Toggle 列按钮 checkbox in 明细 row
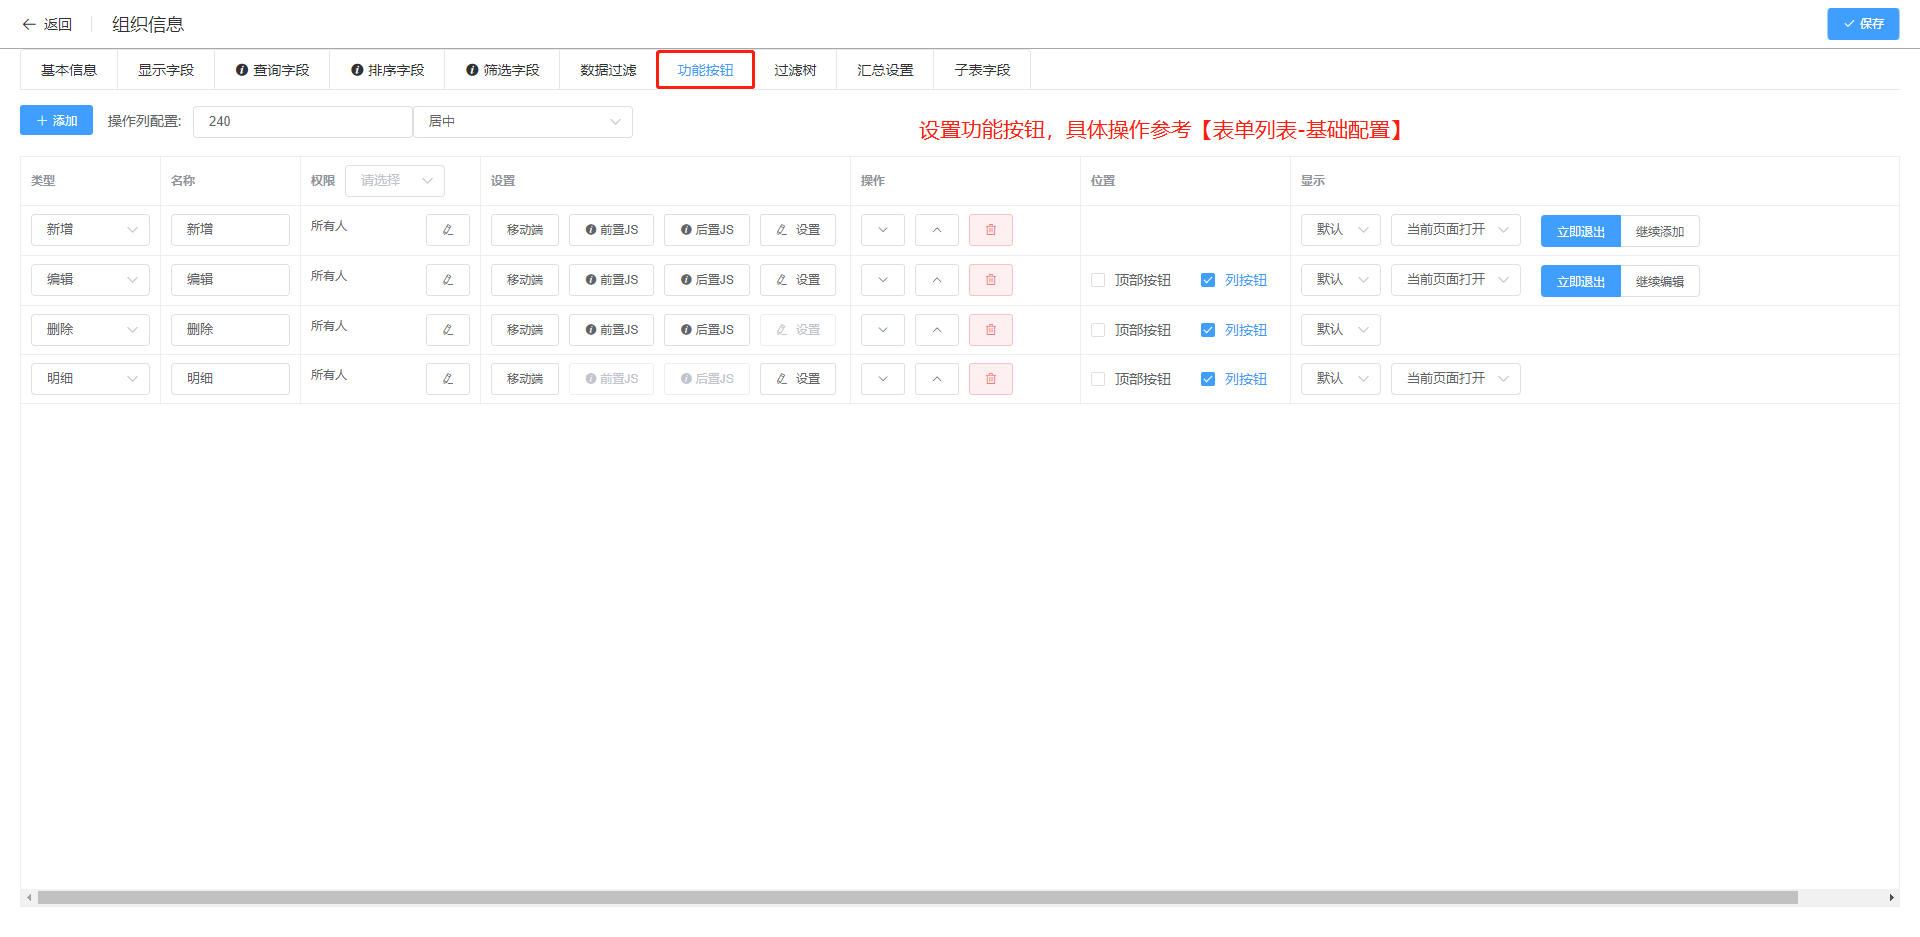This screenshot has width=1920, height=937. point(1208,379)
